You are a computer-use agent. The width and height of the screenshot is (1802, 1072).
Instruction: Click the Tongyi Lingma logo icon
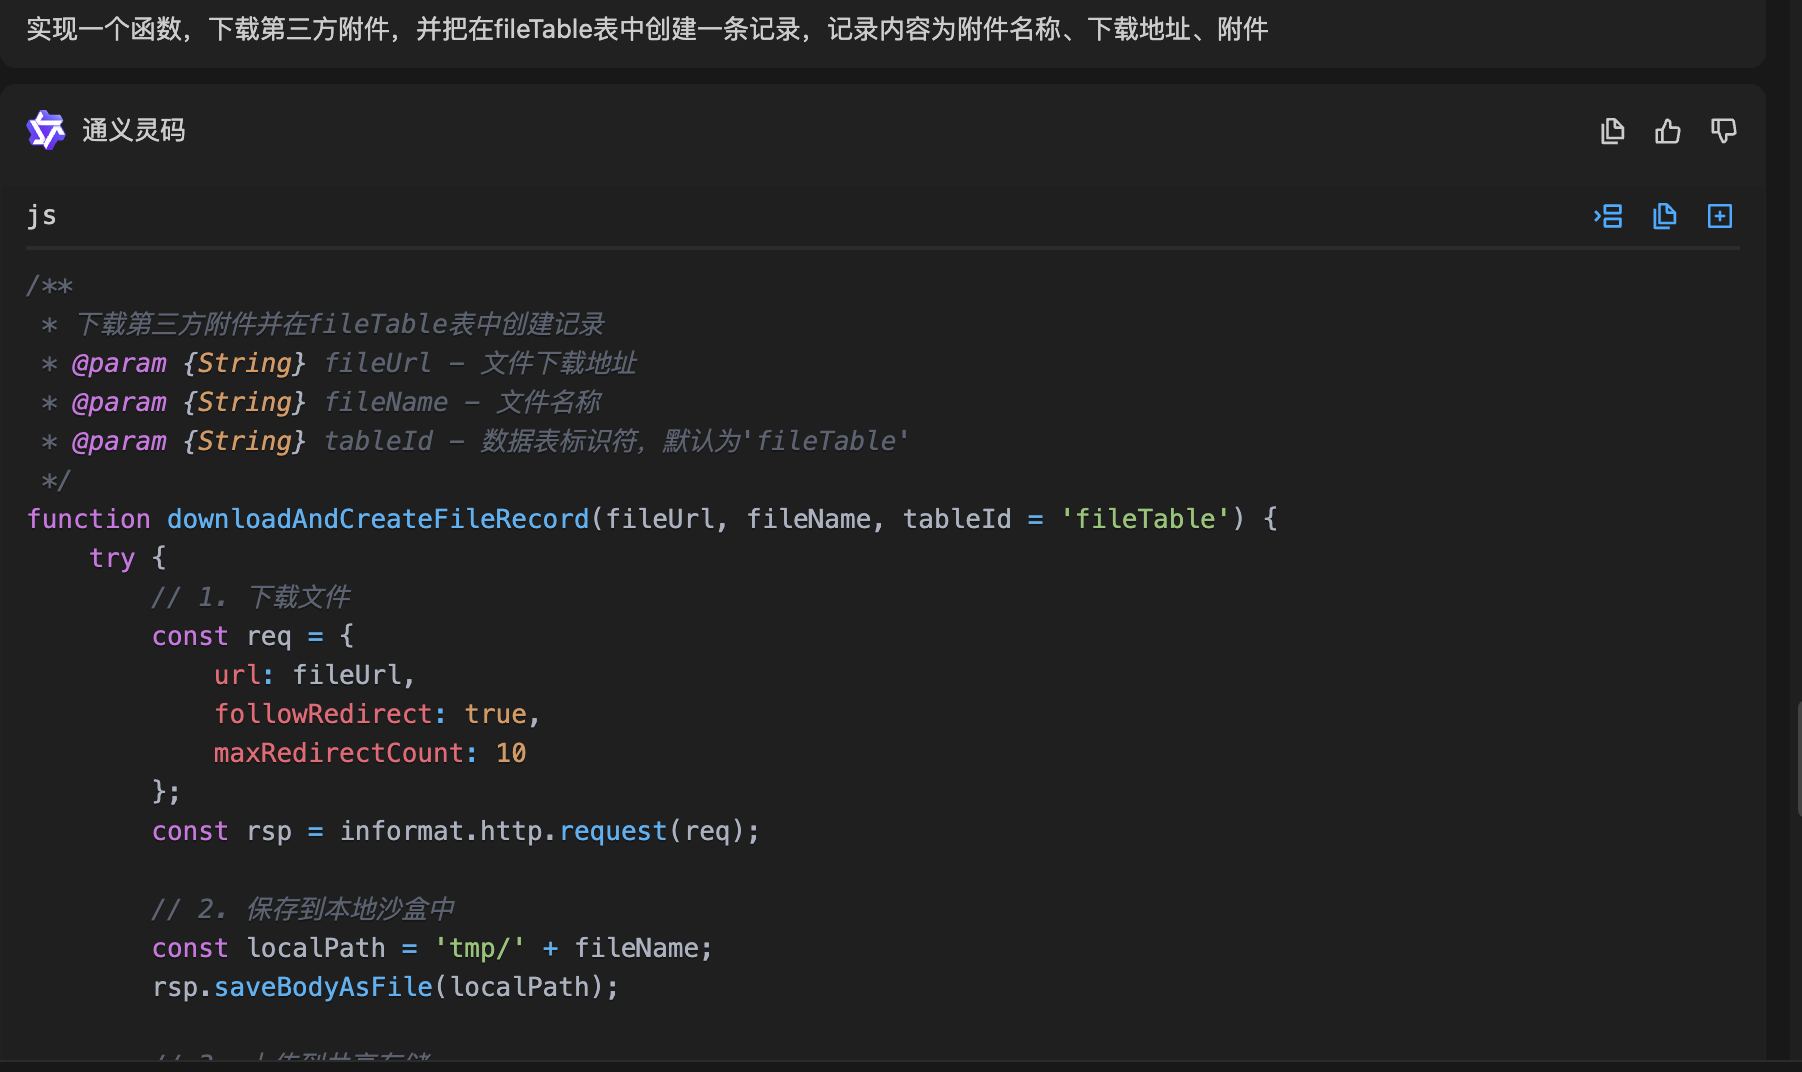pos(45,130)
